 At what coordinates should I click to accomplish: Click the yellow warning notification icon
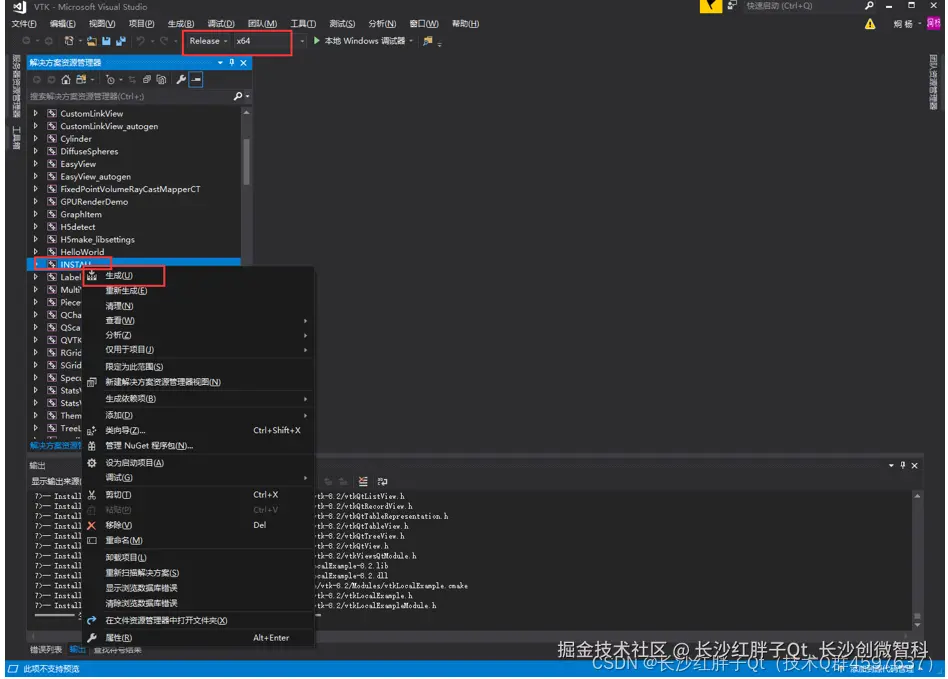(x=870, y=24)
